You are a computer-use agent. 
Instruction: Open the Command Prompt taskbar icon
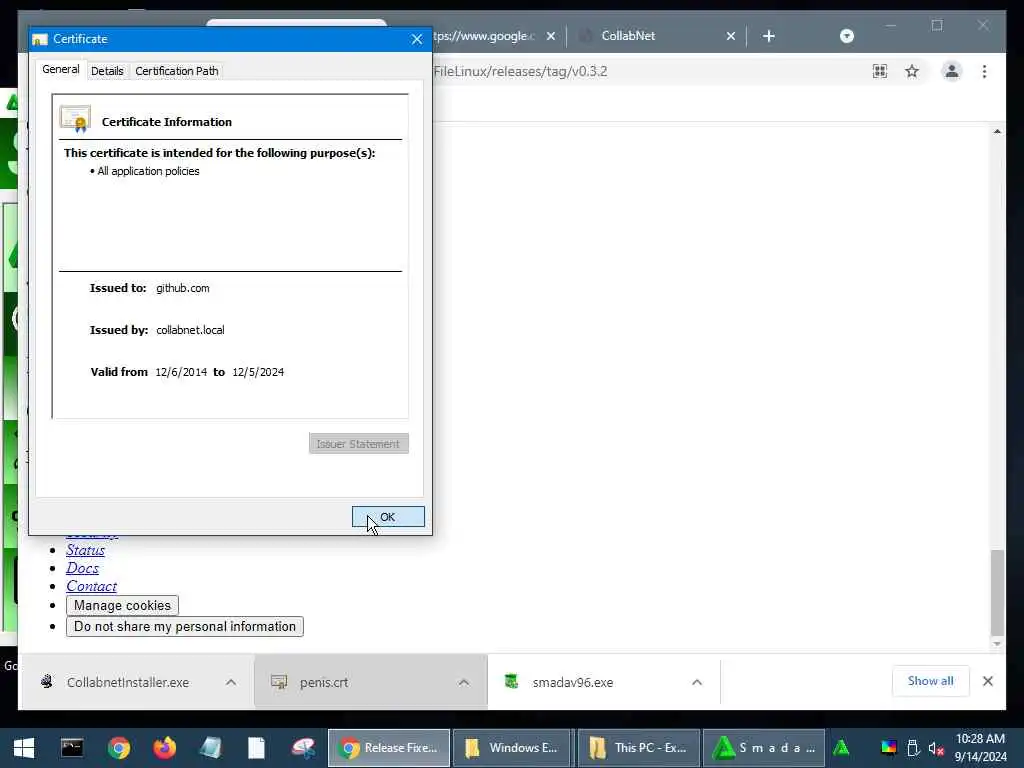[x=72, y=748]
